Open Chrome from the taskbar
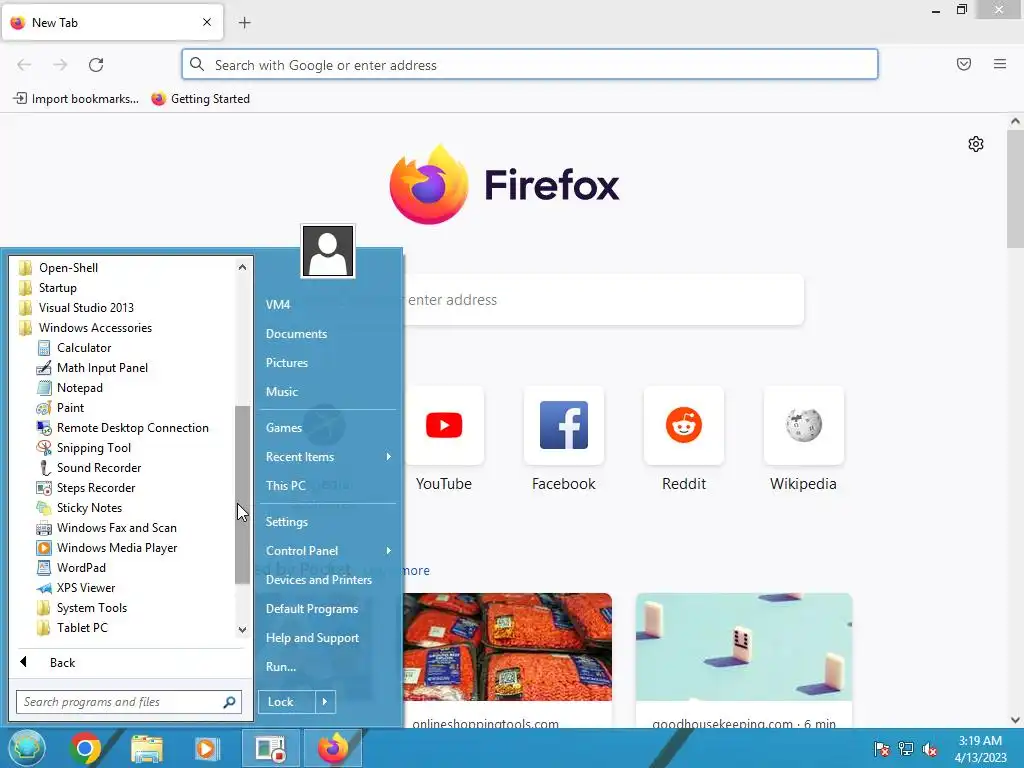 85,748
